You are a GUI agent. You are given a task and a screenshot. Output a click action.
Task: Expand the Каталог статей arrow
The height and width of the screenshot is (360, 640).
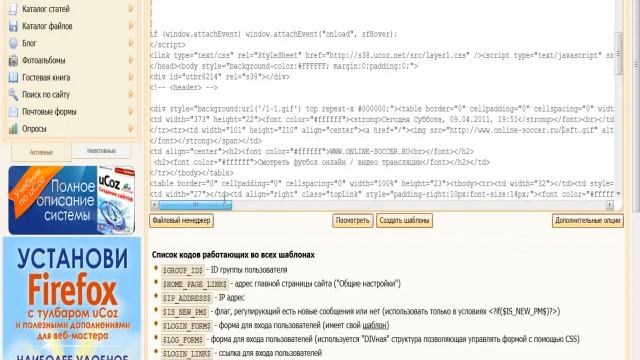click(x=131, y=9)
